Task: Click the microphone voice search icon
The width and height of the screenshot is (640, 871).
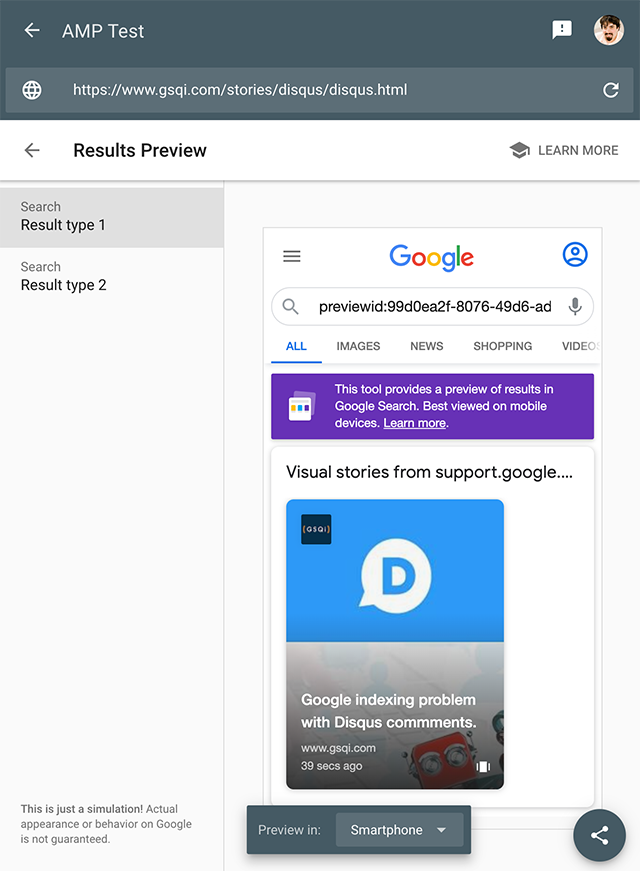Action: click(575, 307)
